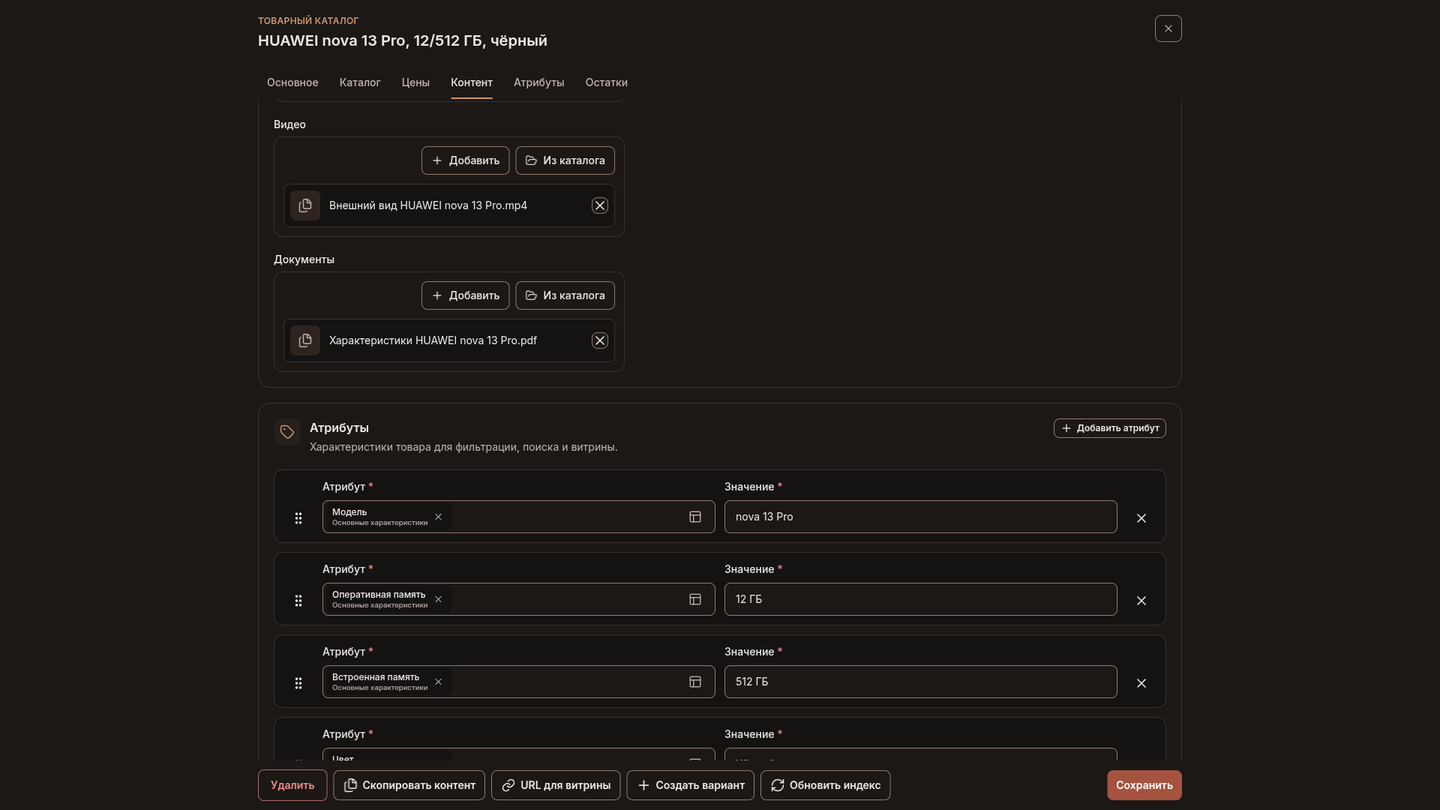Click Из каталога in the Видео section
This screenshot has width=1440, height=810.
(565, 160)
